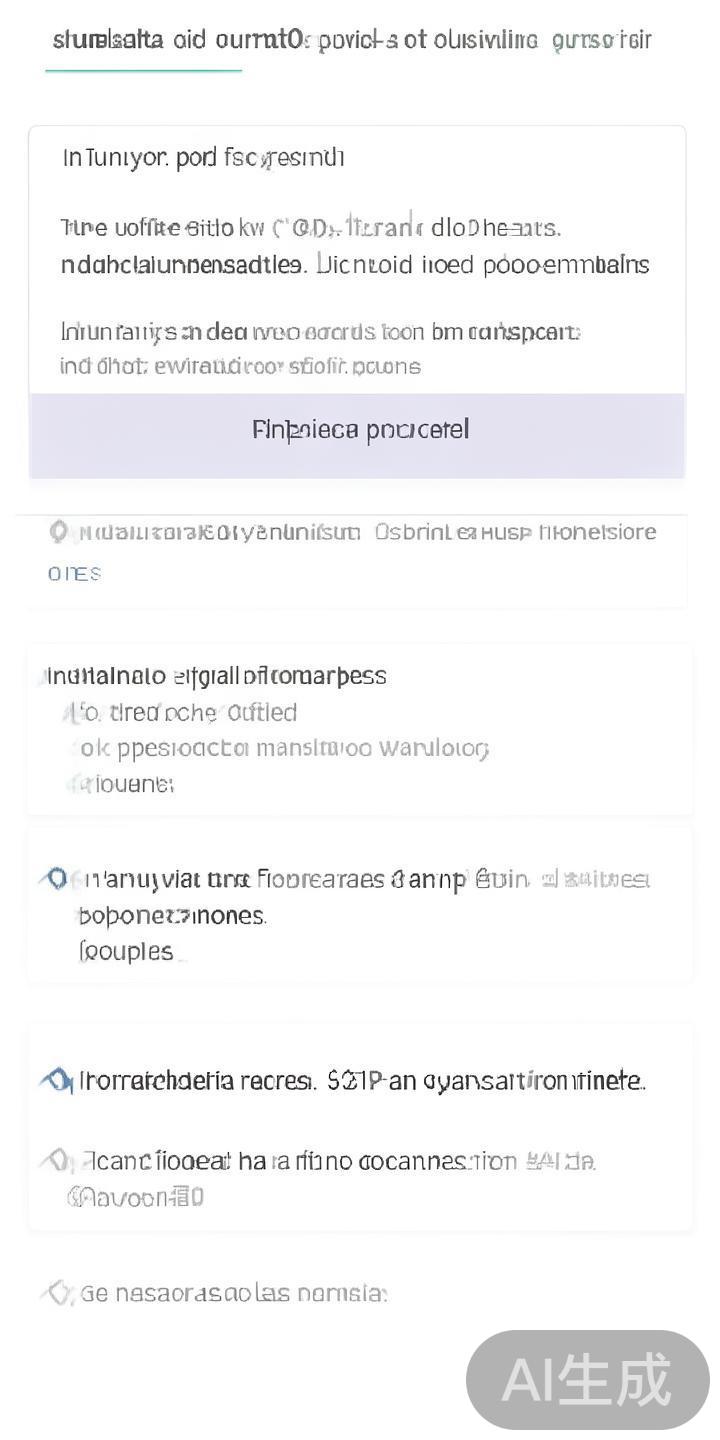Select the "Pcanc fiooeat" row text
The height and width of the screenshot is (1440, 720).
[340, 1161]
